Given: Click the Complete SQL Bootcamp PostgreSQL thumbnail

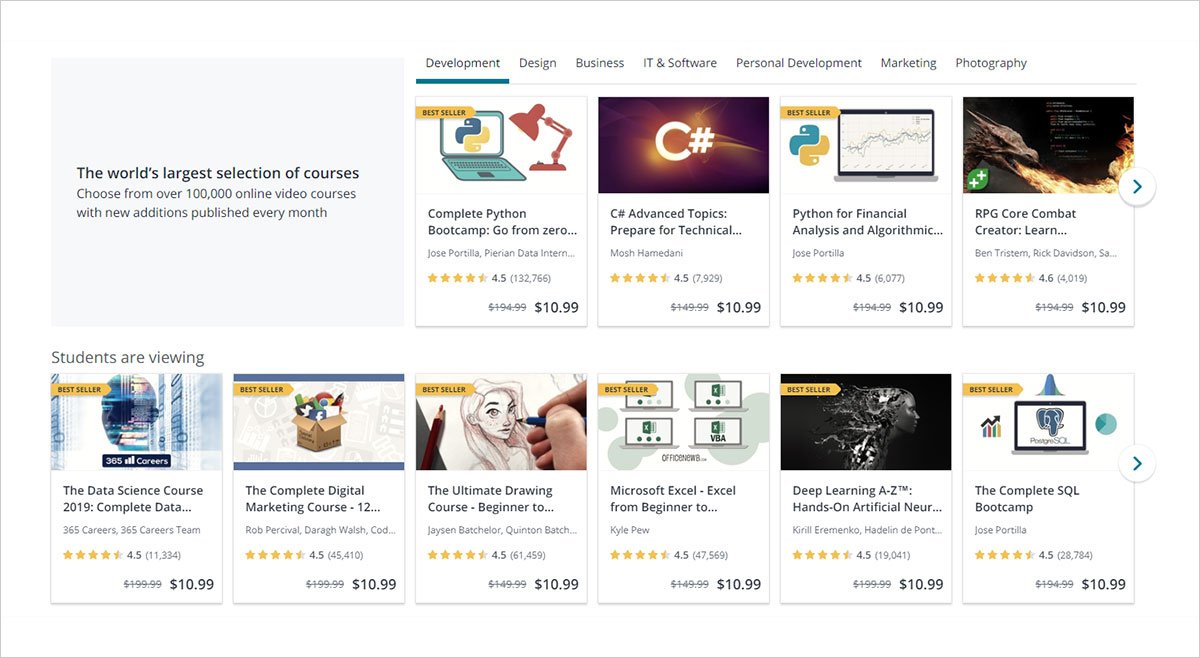Looking at the screenshot, I should pyautogui.click(x=1048, y=422).
